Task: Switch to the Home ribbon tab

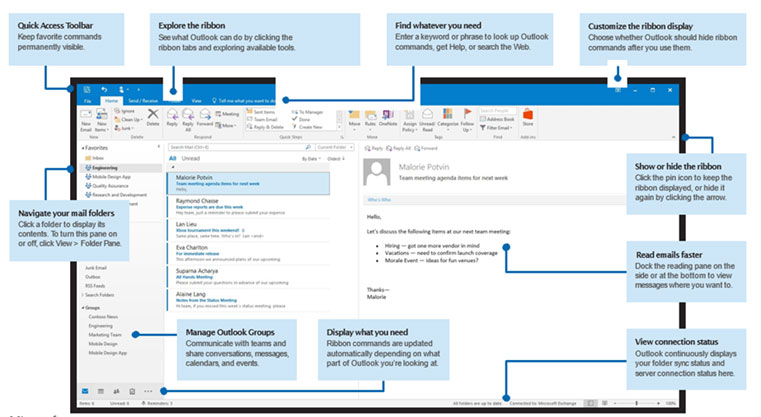Action: coord(112,101)
